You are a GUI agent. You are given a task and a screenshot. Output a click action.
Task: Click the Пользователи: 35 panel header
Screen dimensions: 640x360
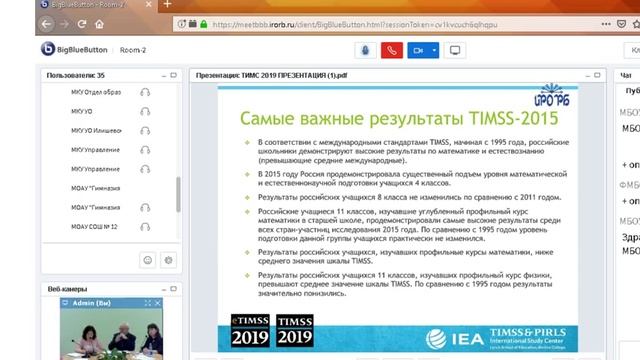(76, 76)
